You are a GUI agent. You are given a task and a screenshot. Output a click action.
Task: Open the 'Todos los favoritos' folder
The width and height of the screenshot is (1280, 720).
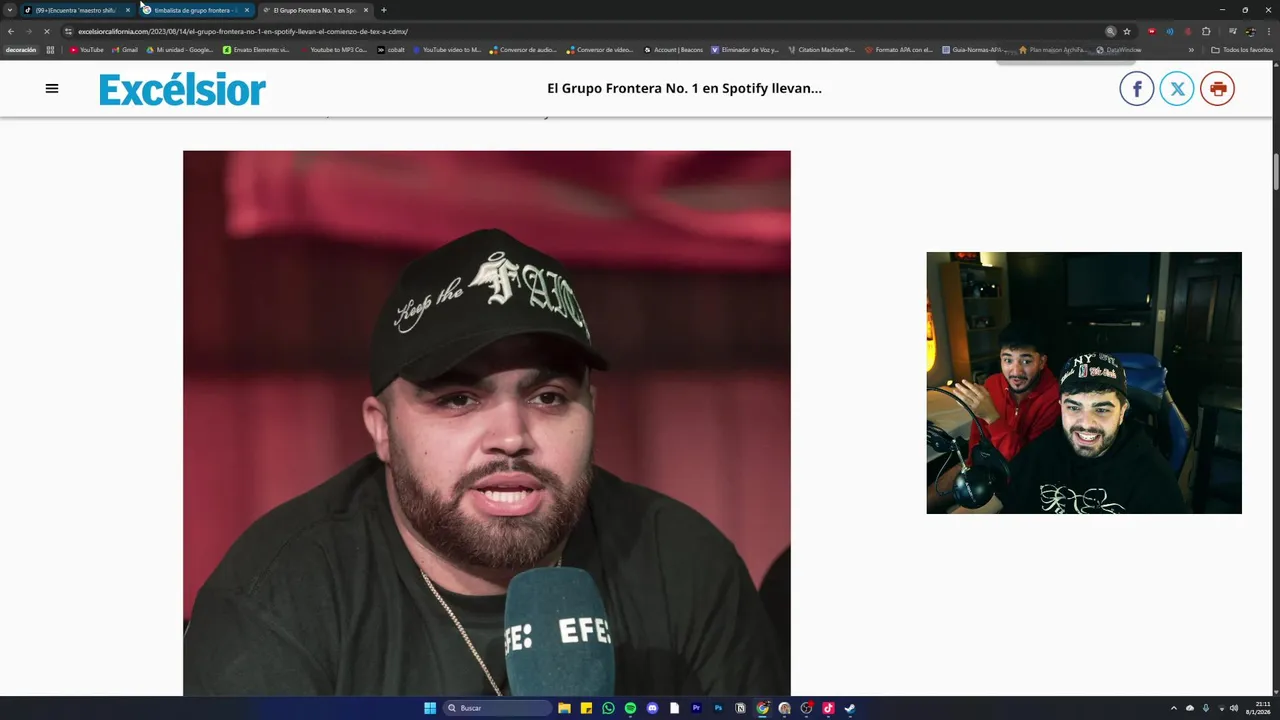click(1242, 50)
